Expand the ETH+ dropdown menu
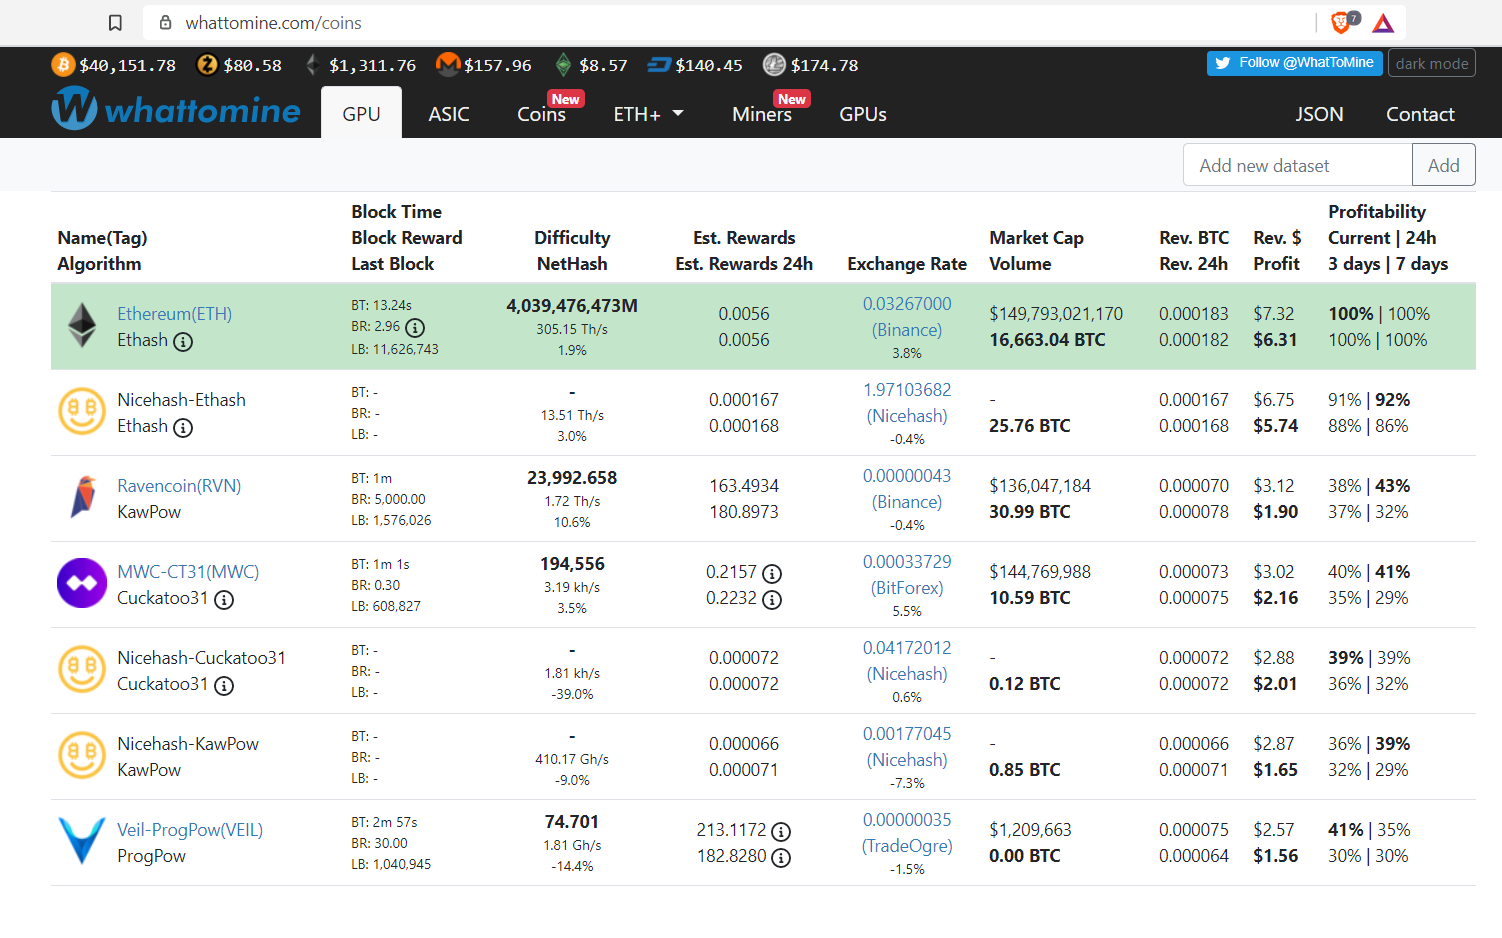The width and height of the screenshot is (1502, 938). pyautogui.click(x=649, y=114)
